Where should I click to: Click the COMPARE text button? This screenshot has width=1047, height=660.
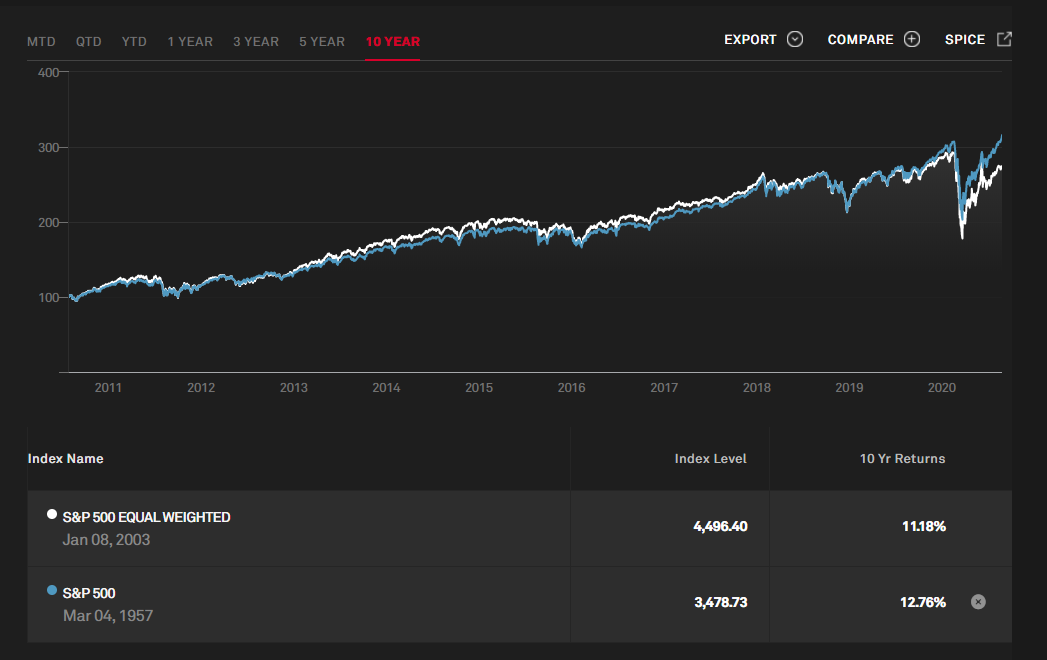coord(860,40)
